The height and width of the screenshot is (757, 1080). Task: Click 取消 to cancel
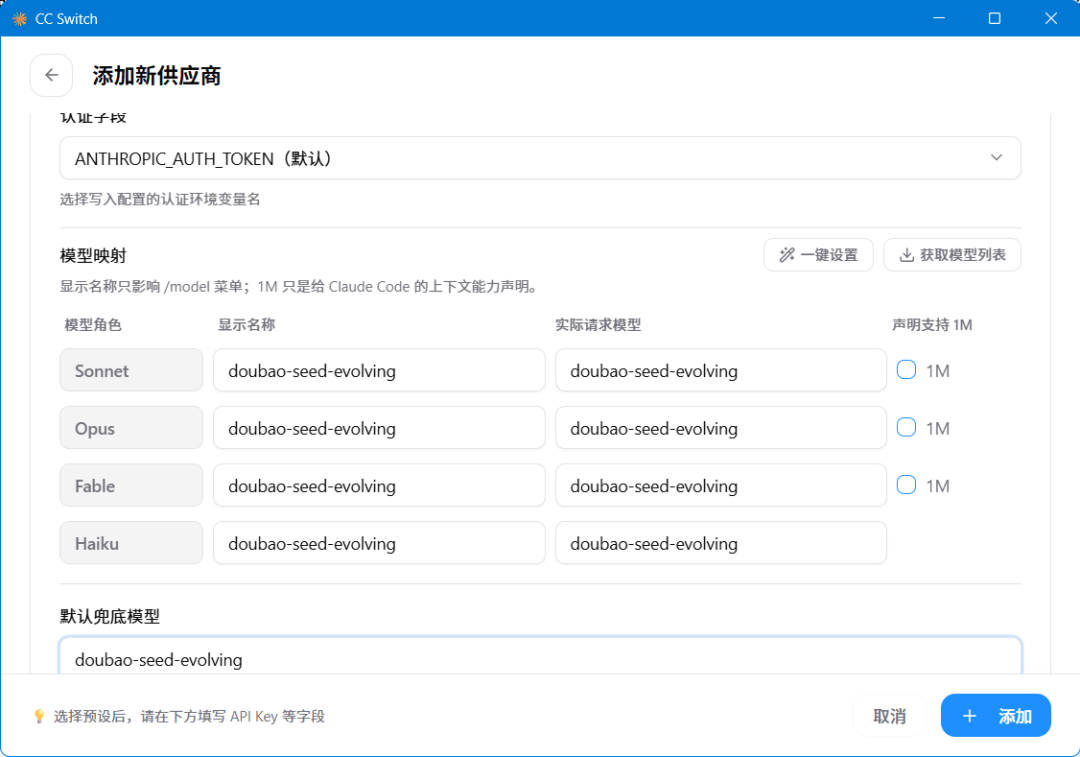889,716
